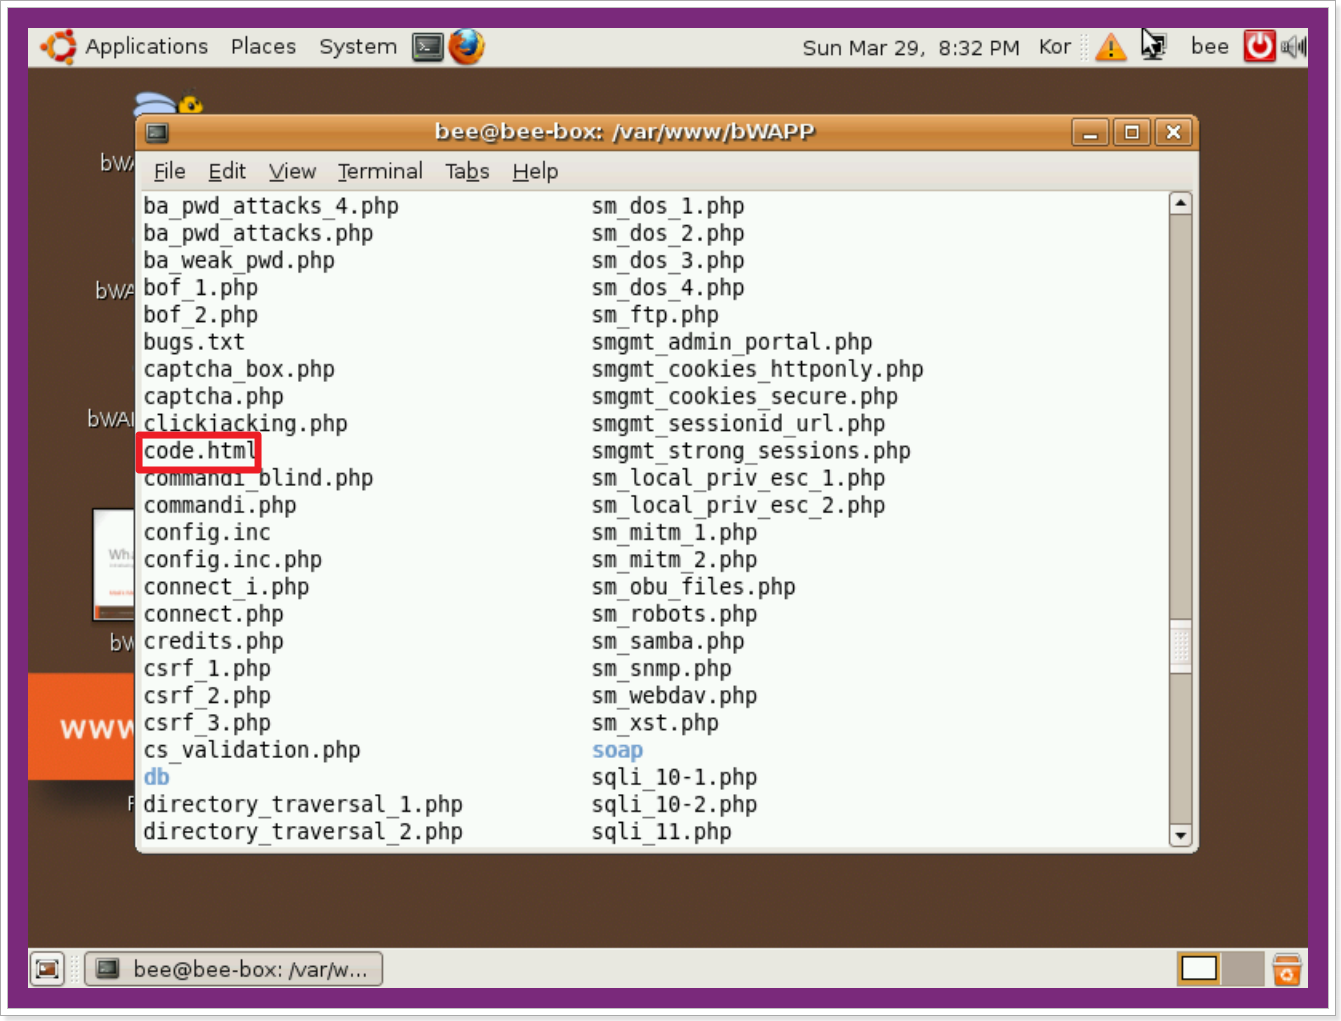Click sm_webdav.php in the listing
The width and height of the screenshot is (1341, 1021).
point(674,696)
